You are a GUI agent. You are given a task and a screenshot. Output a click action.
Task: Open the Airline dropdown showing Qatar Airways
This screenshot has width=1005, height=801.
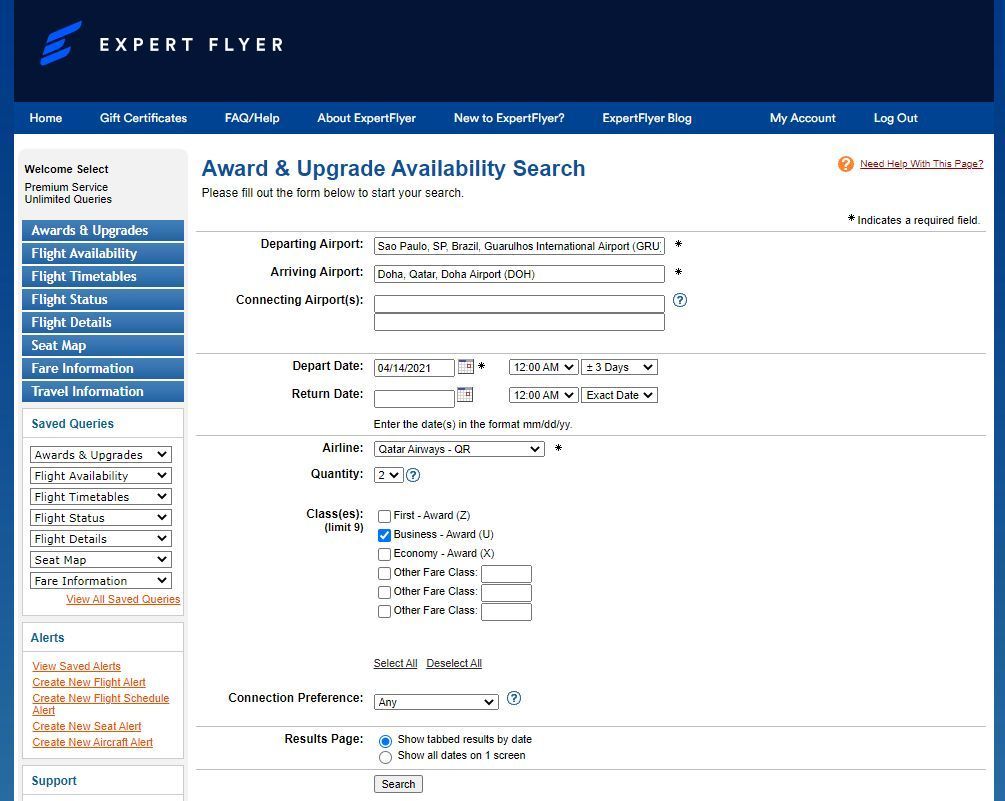click(x=459, y=449)
